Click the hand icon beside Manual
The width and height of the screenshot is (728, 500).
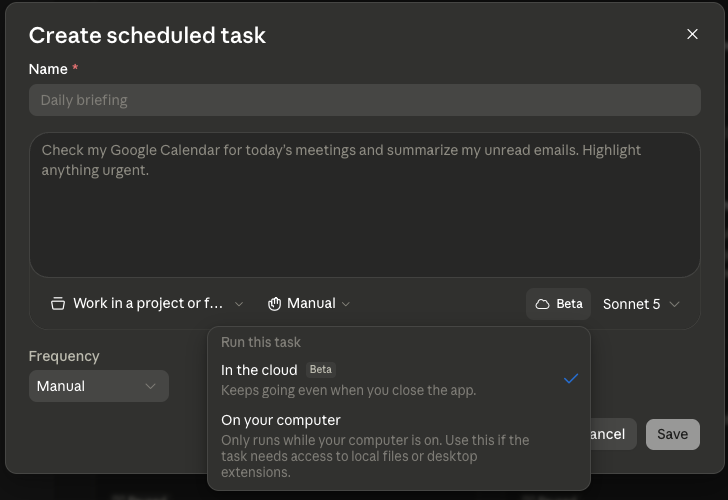point(274,304)
